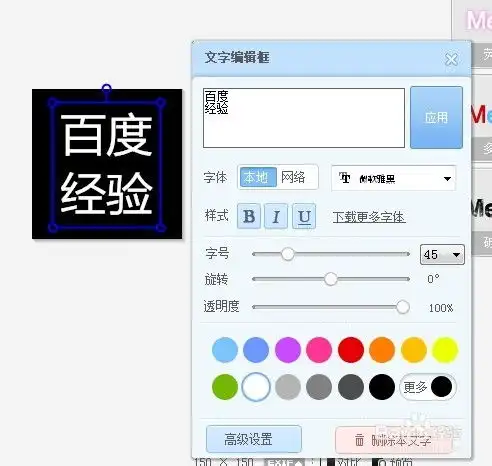This screenshot has width=492, height=466.
Task: Click the 应用 apply button
Action: coord(436,117)
